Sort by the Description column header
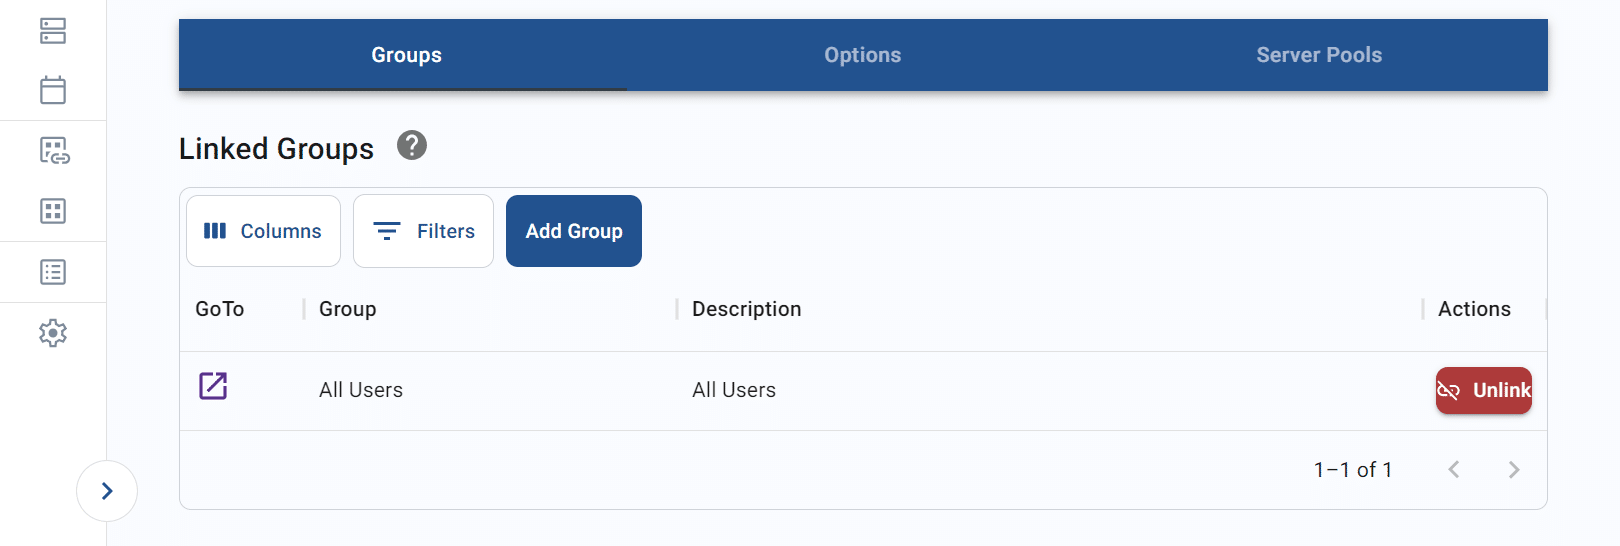Viewport: 1620px width, 546px height. click(x=747, y=309)
